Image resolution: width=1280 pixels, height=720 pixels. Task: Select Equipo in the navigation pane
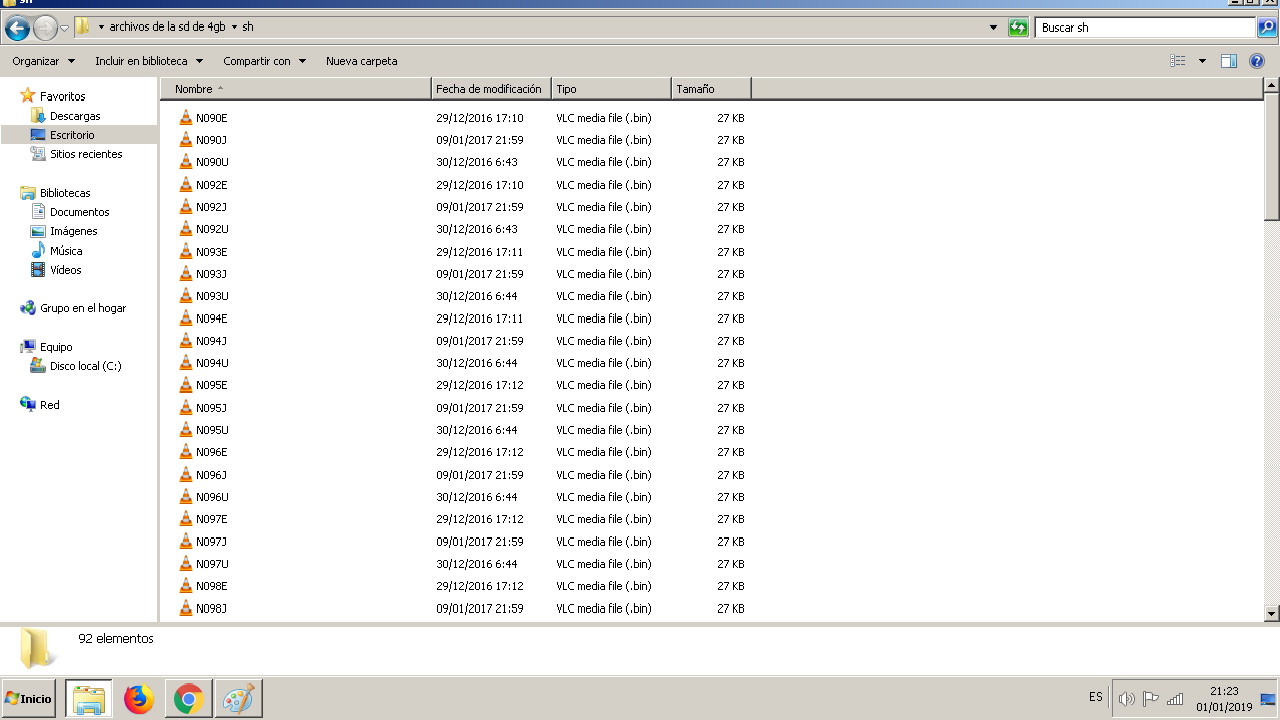56,347
